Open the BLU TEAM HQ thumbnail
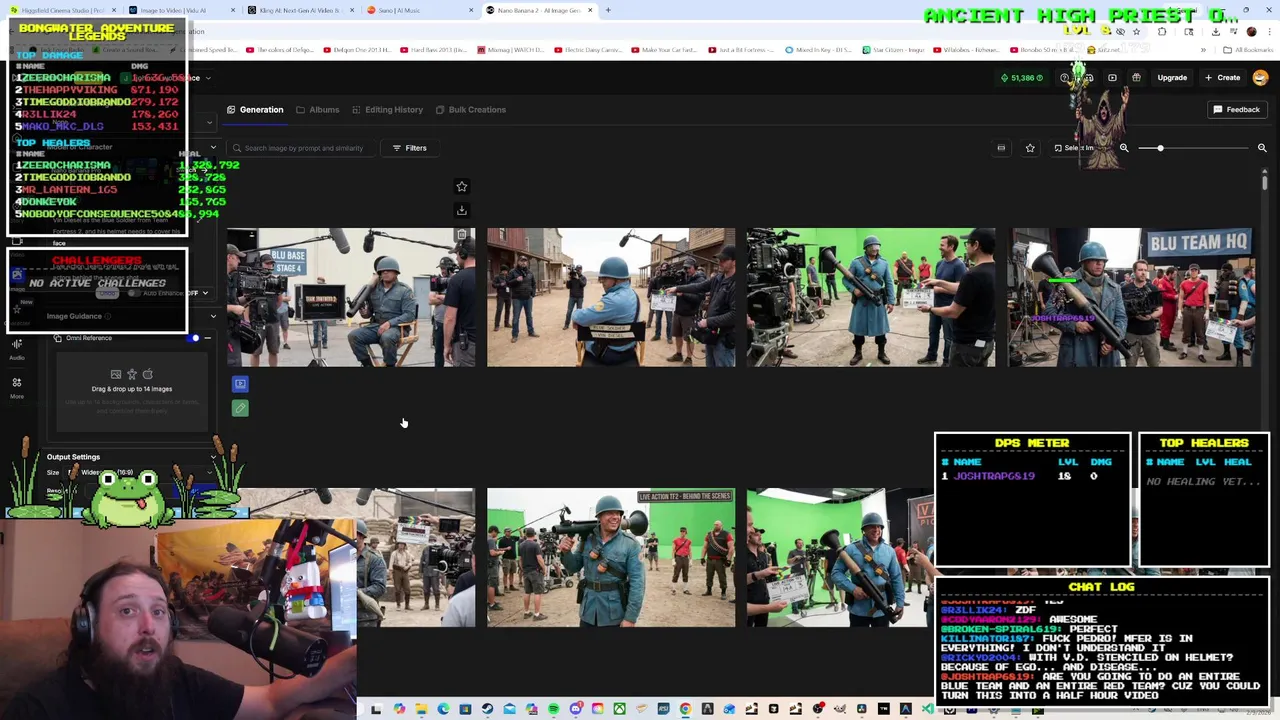1280x720 pixels. [1131, 297]
